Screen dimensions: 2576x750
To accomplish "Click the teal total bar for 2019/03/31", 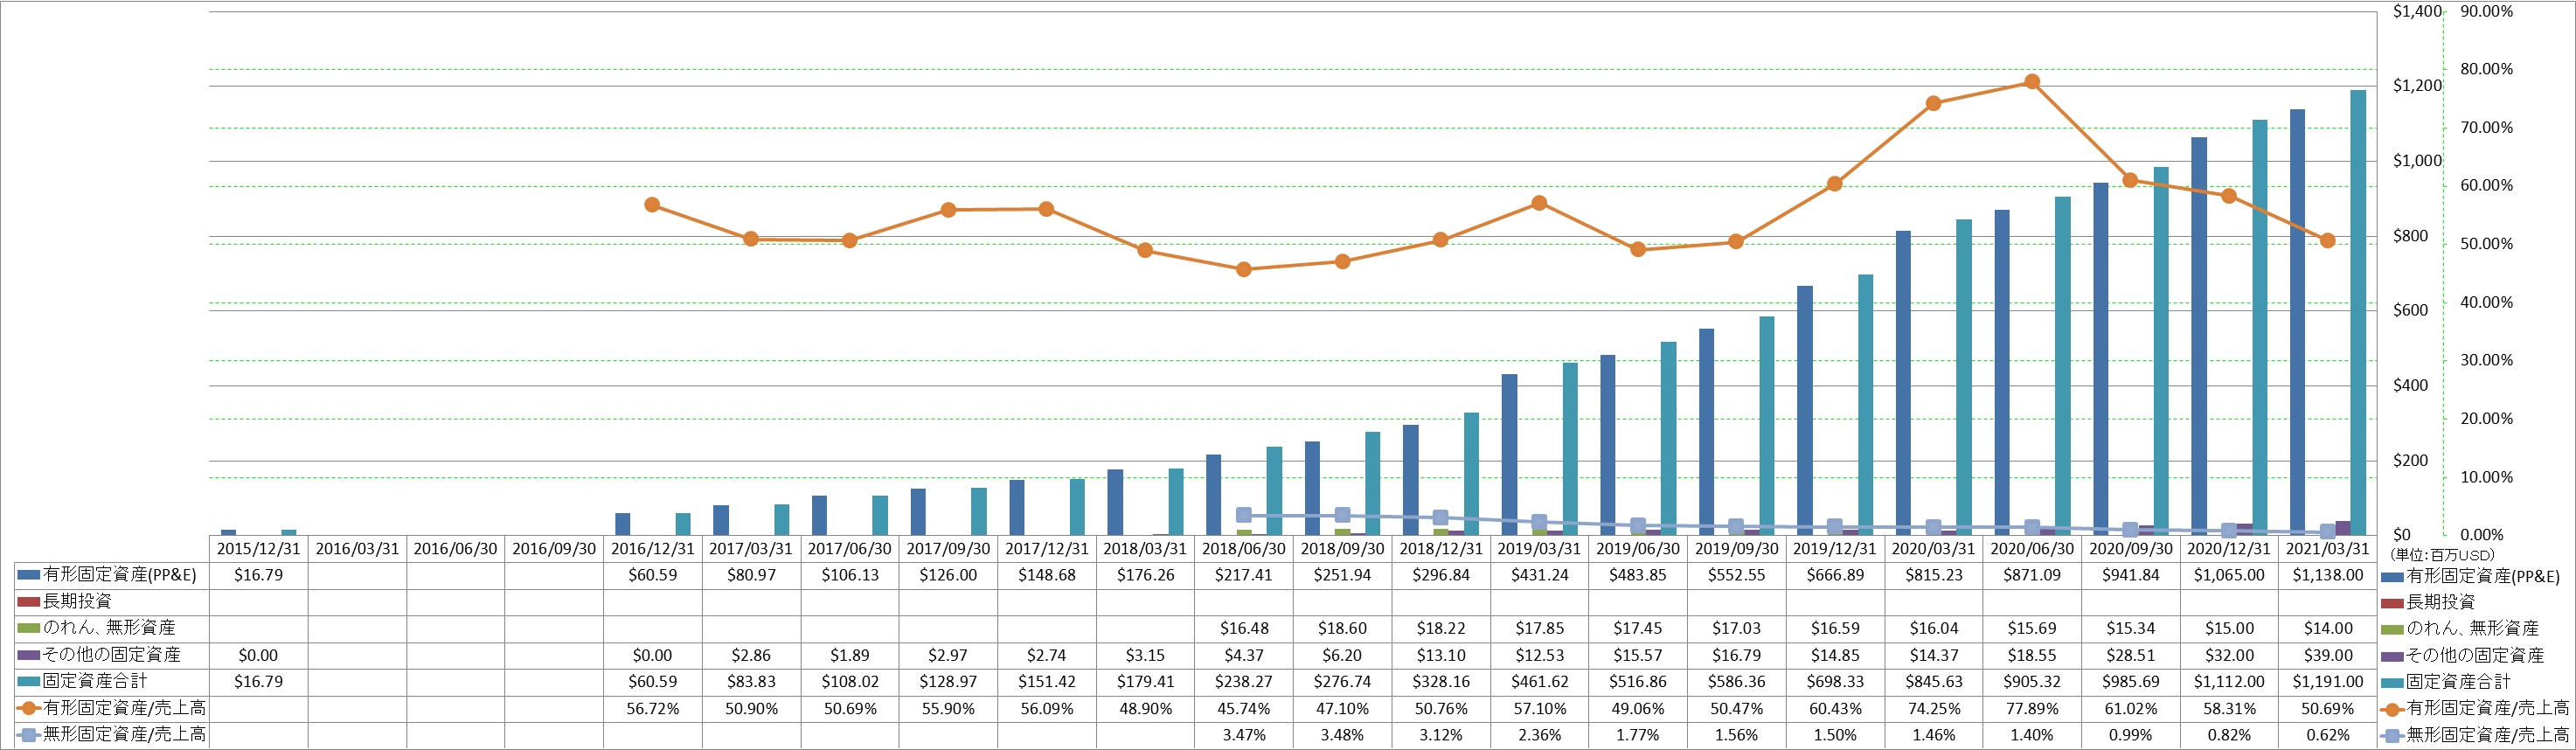I will pyautogui.click(x=1570, y=449).
